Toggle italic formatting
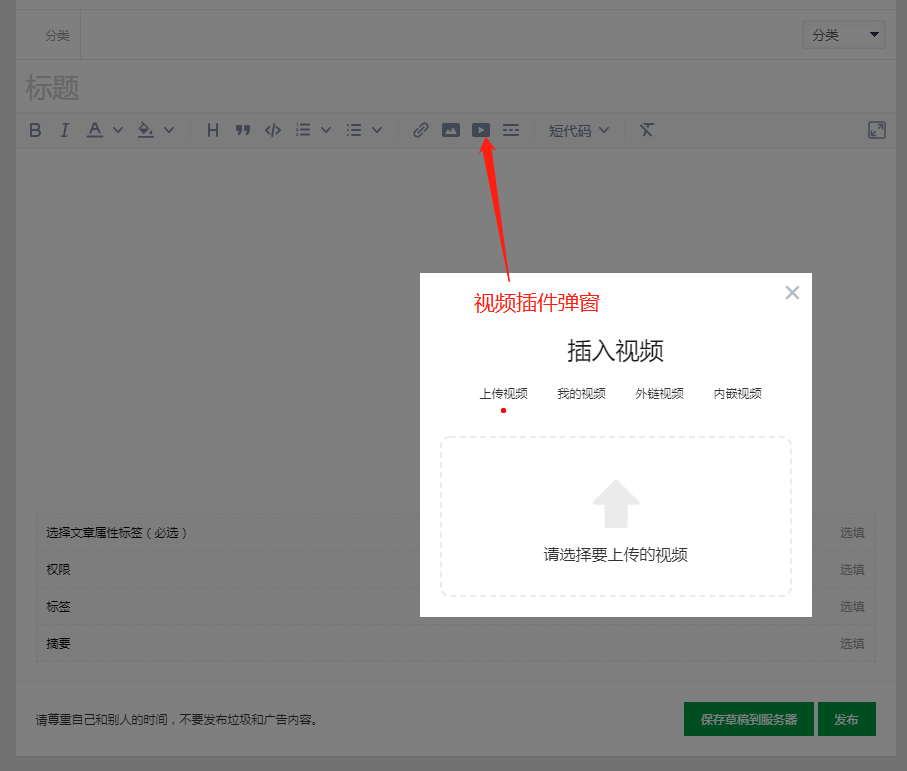The image size is (907, 771). point(64,130)
